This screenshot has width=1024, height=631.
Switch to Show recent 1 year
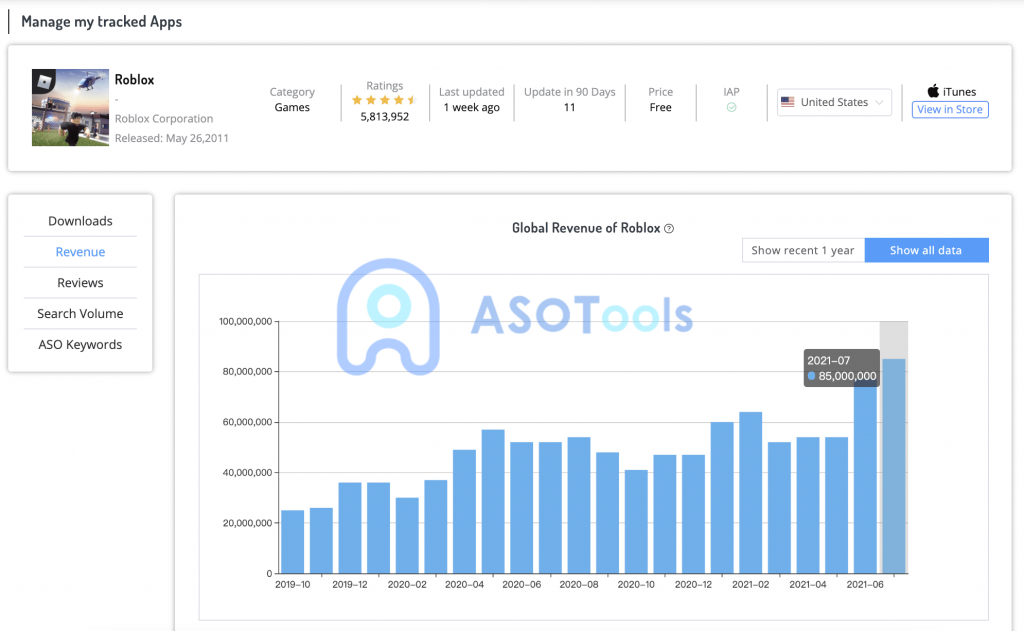(803, 250)
